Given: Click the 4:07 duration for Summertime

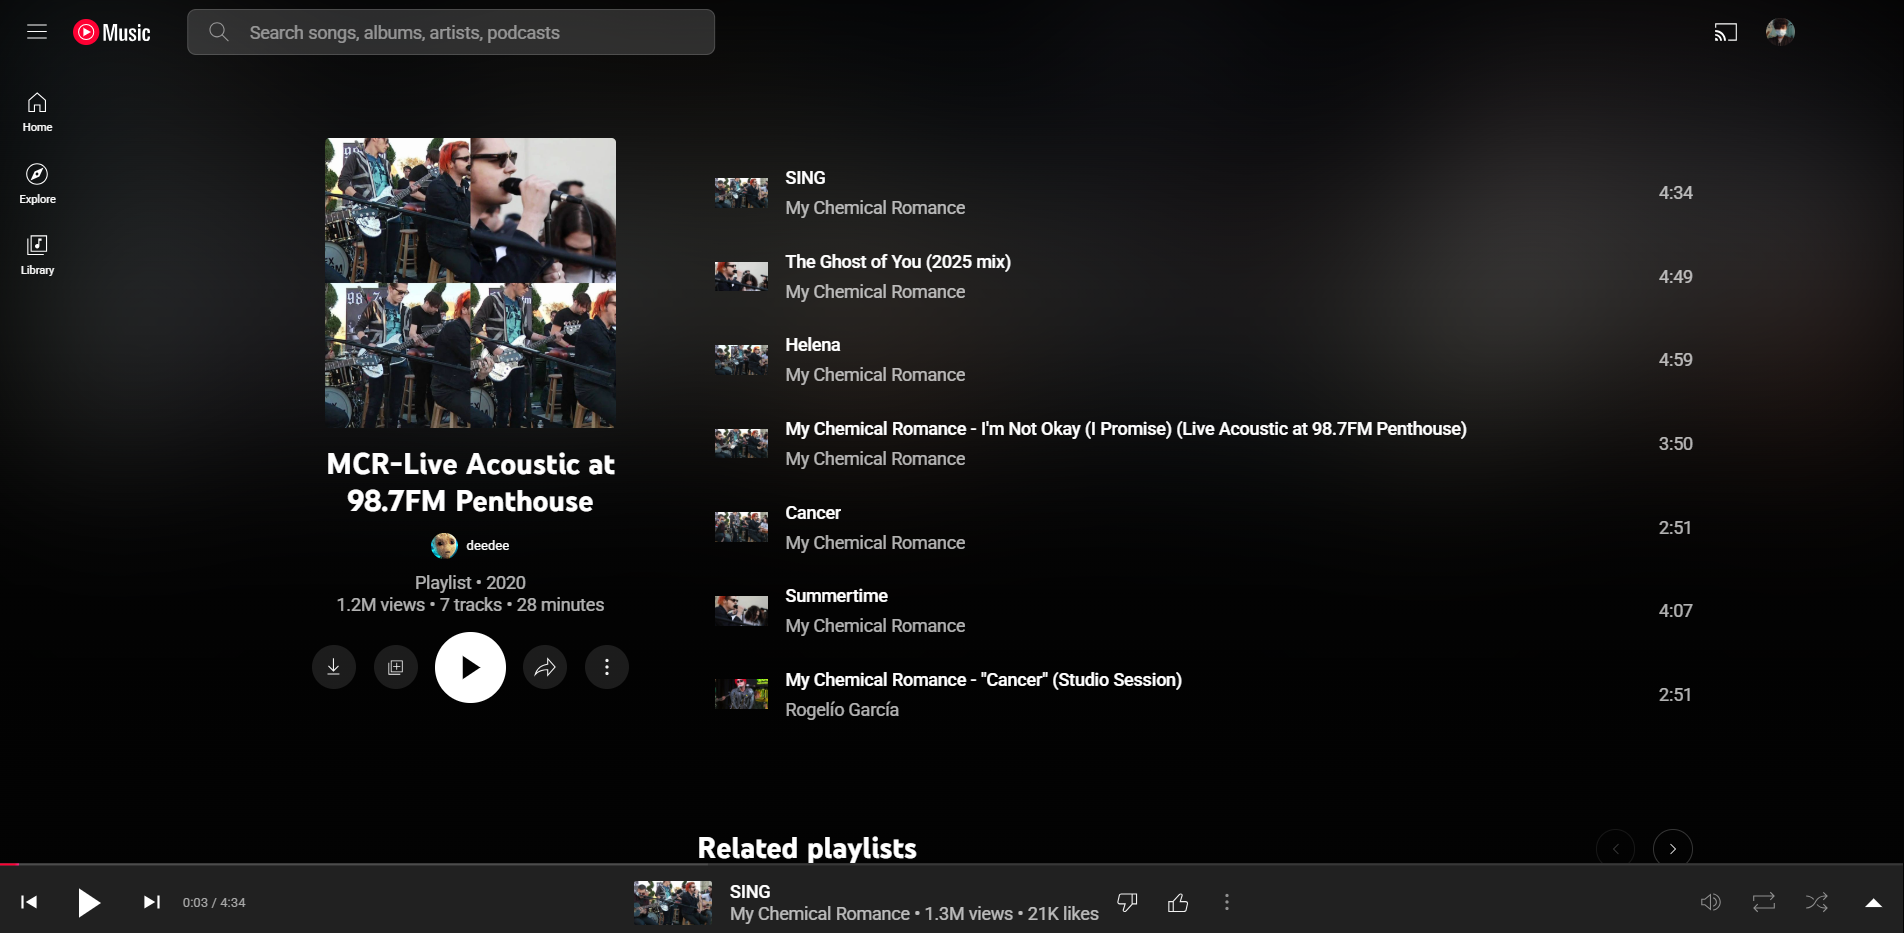Looking at the screenshot, I should tap(1675, 611).
